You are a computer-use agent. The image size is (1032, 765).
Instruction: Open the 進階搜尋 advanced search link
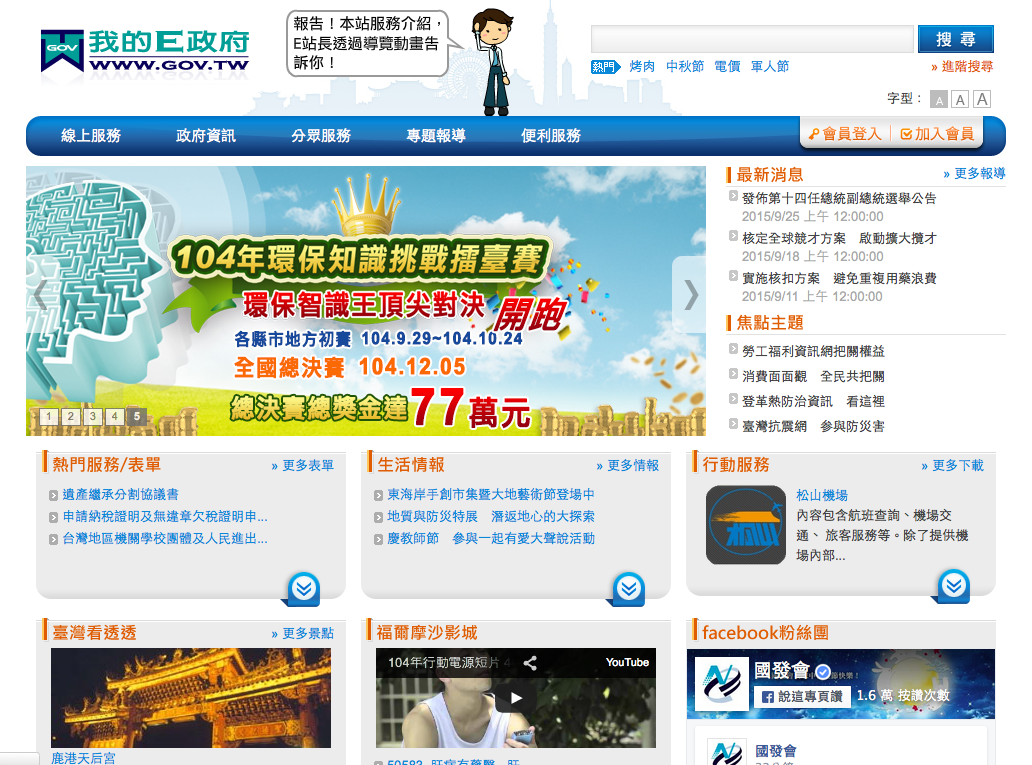tap(962, 66)
